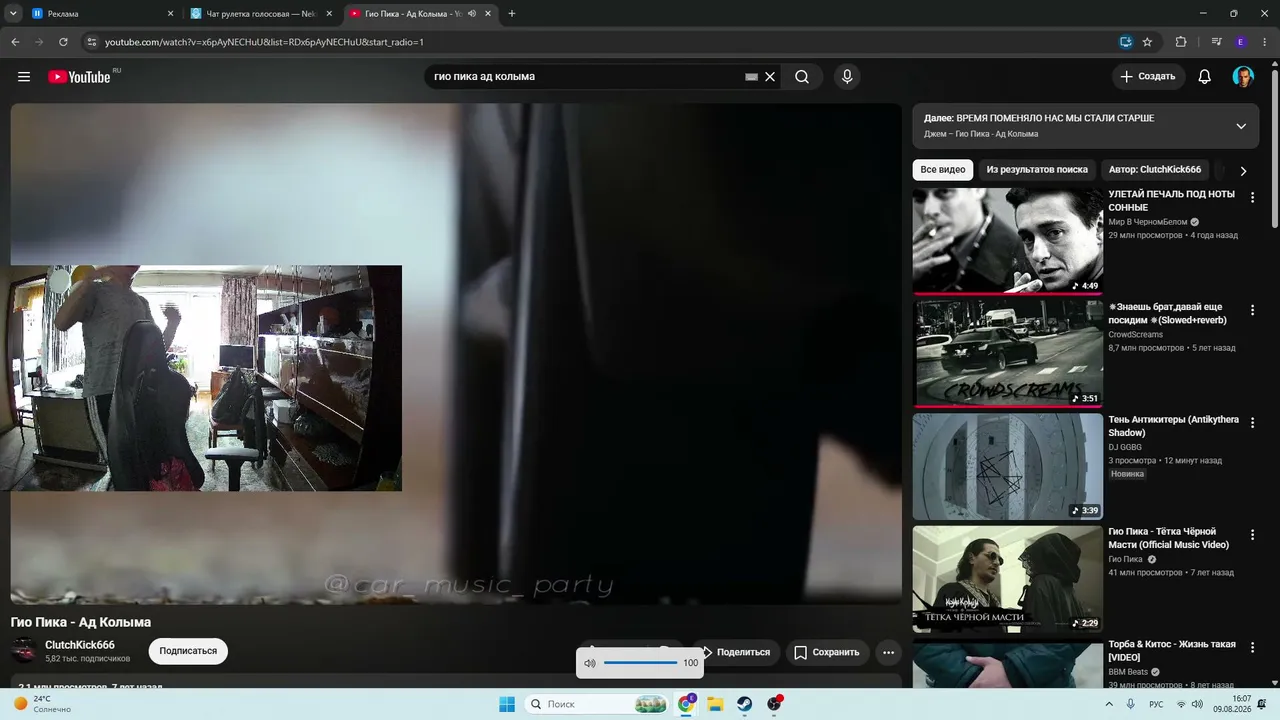
Task: Open Steam from the taskbar
Action: tap(745, 704)
